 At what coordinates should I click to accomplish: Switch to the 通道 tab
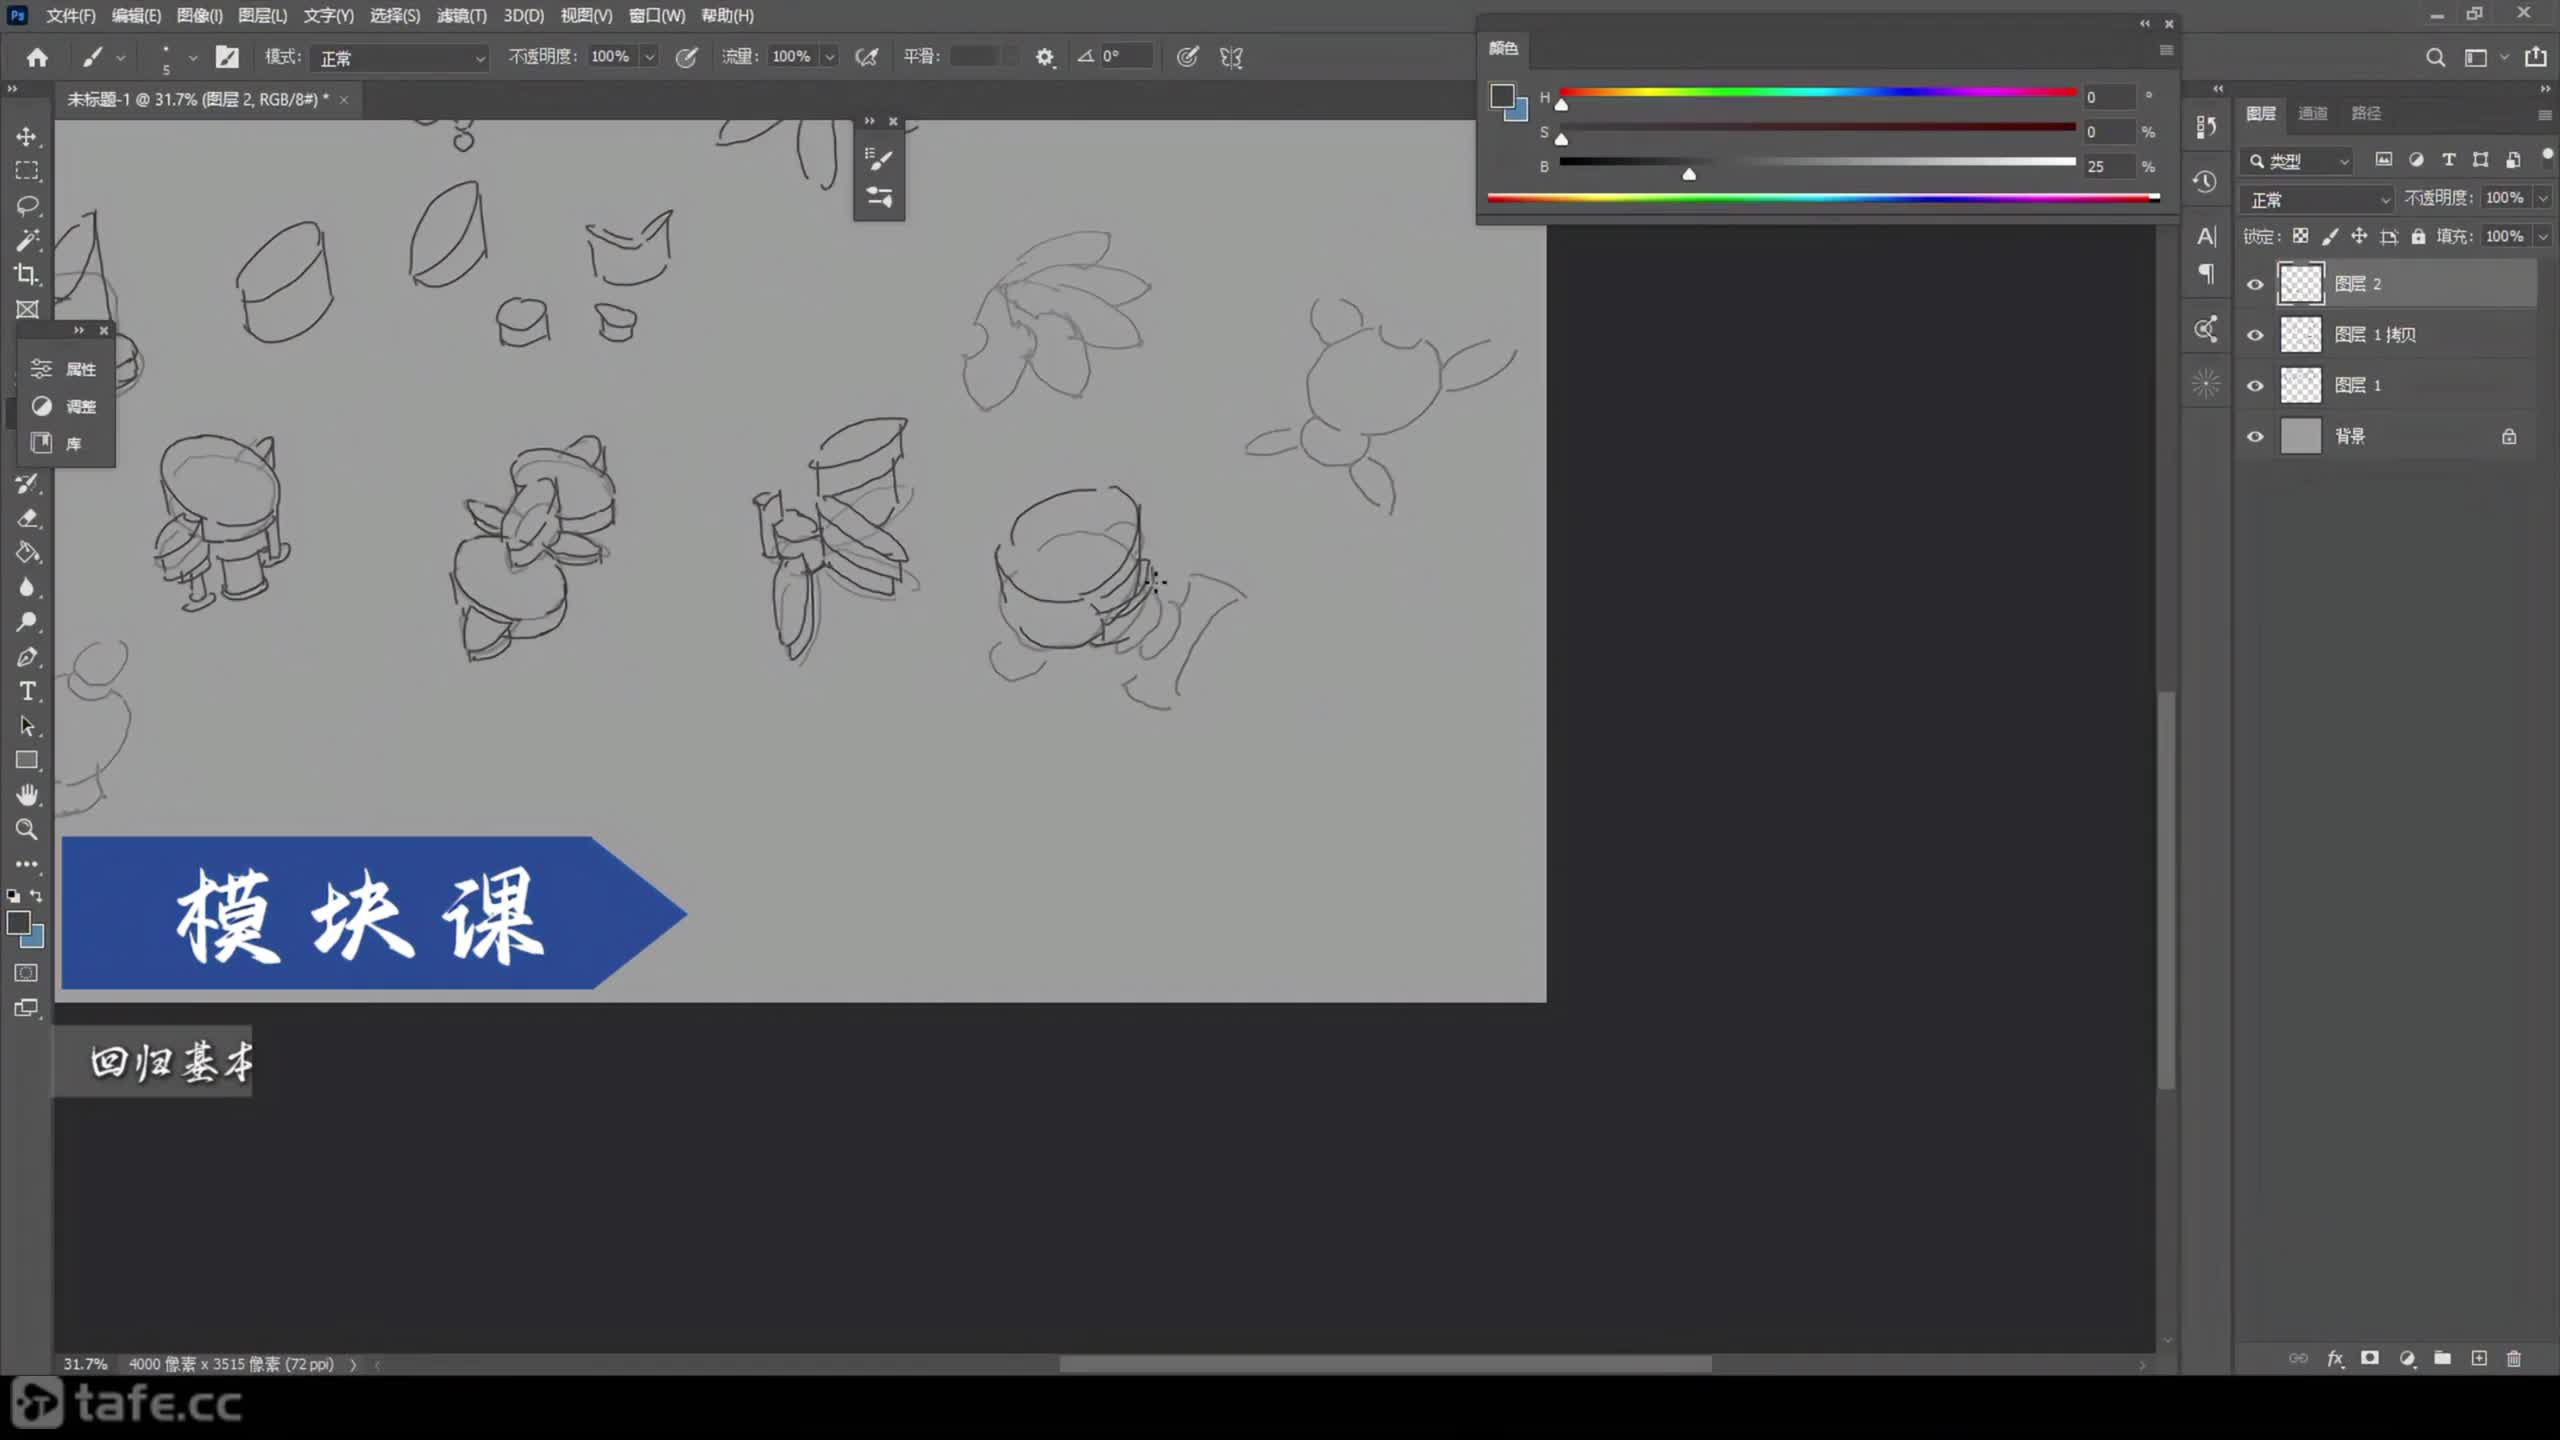(x=2312, y=113)
